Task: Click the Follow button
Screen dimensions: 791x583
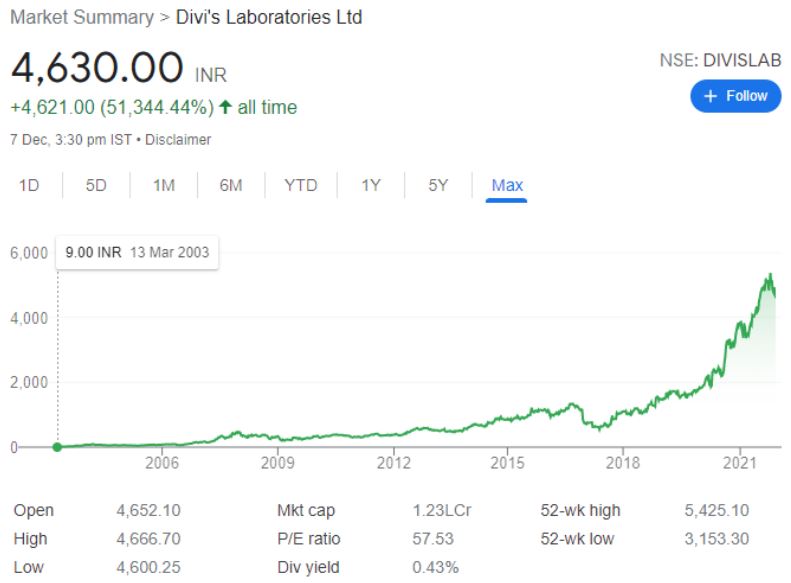Action: coord(735,96)
